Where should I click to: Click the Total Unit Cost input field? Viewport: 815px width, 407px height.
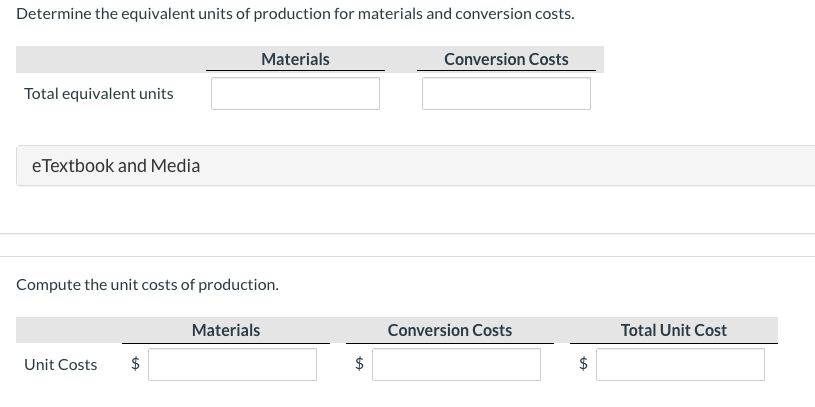680,364
